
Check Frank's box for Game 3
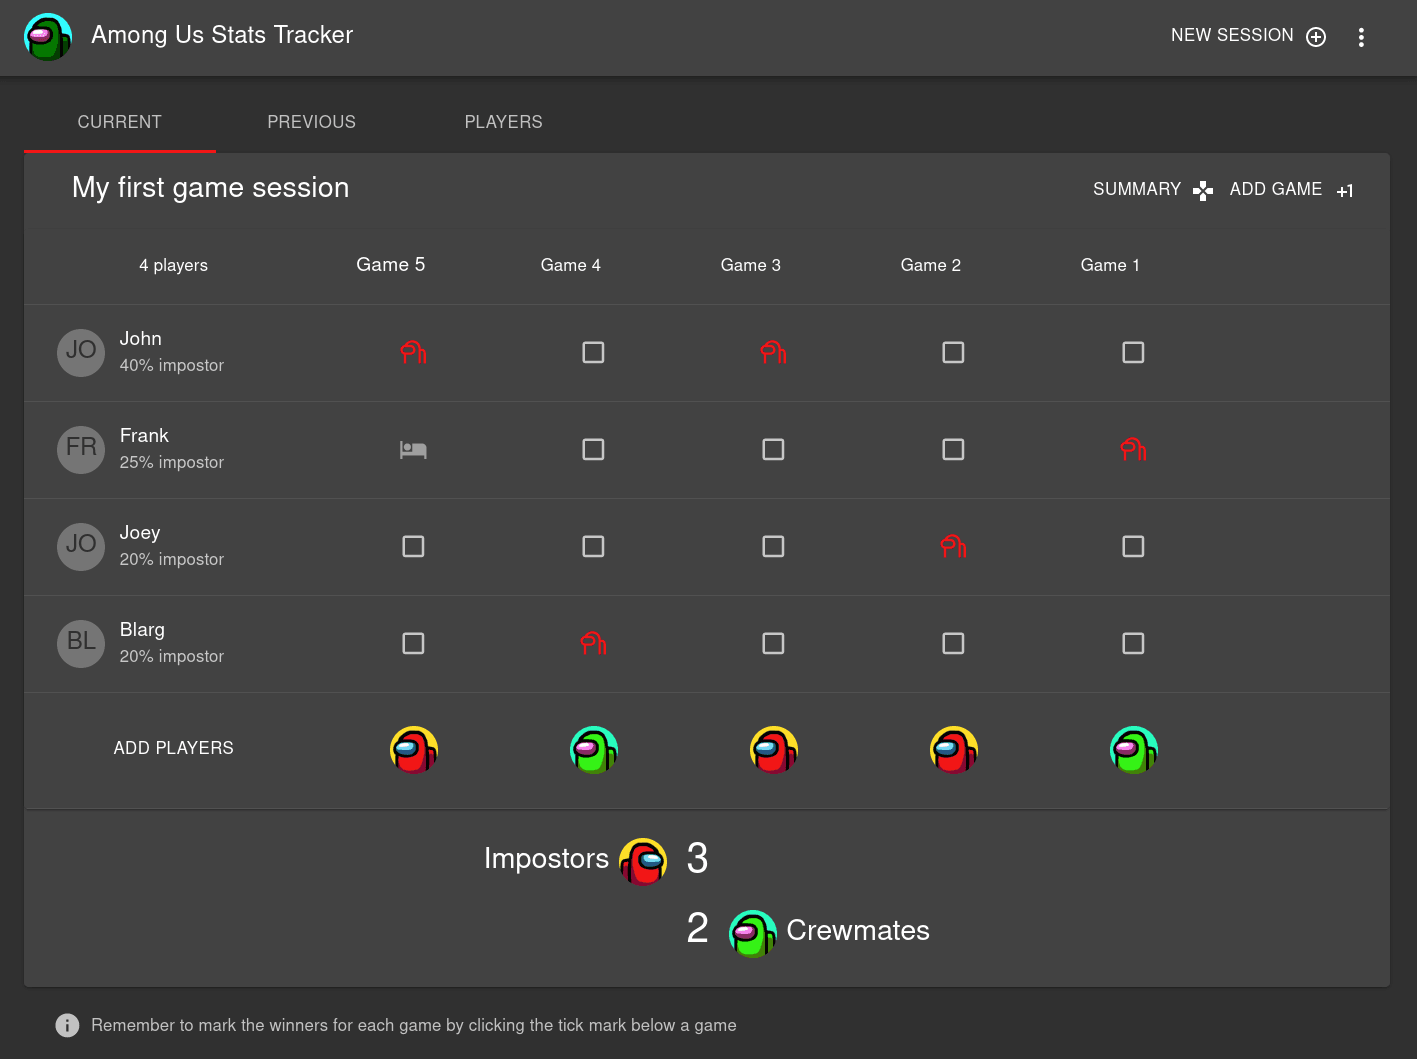click(773, 449)
